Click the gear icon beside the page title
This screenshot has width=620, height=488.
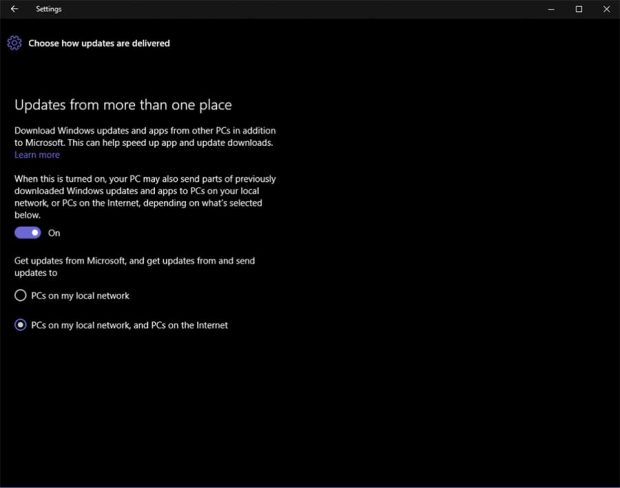14,43
